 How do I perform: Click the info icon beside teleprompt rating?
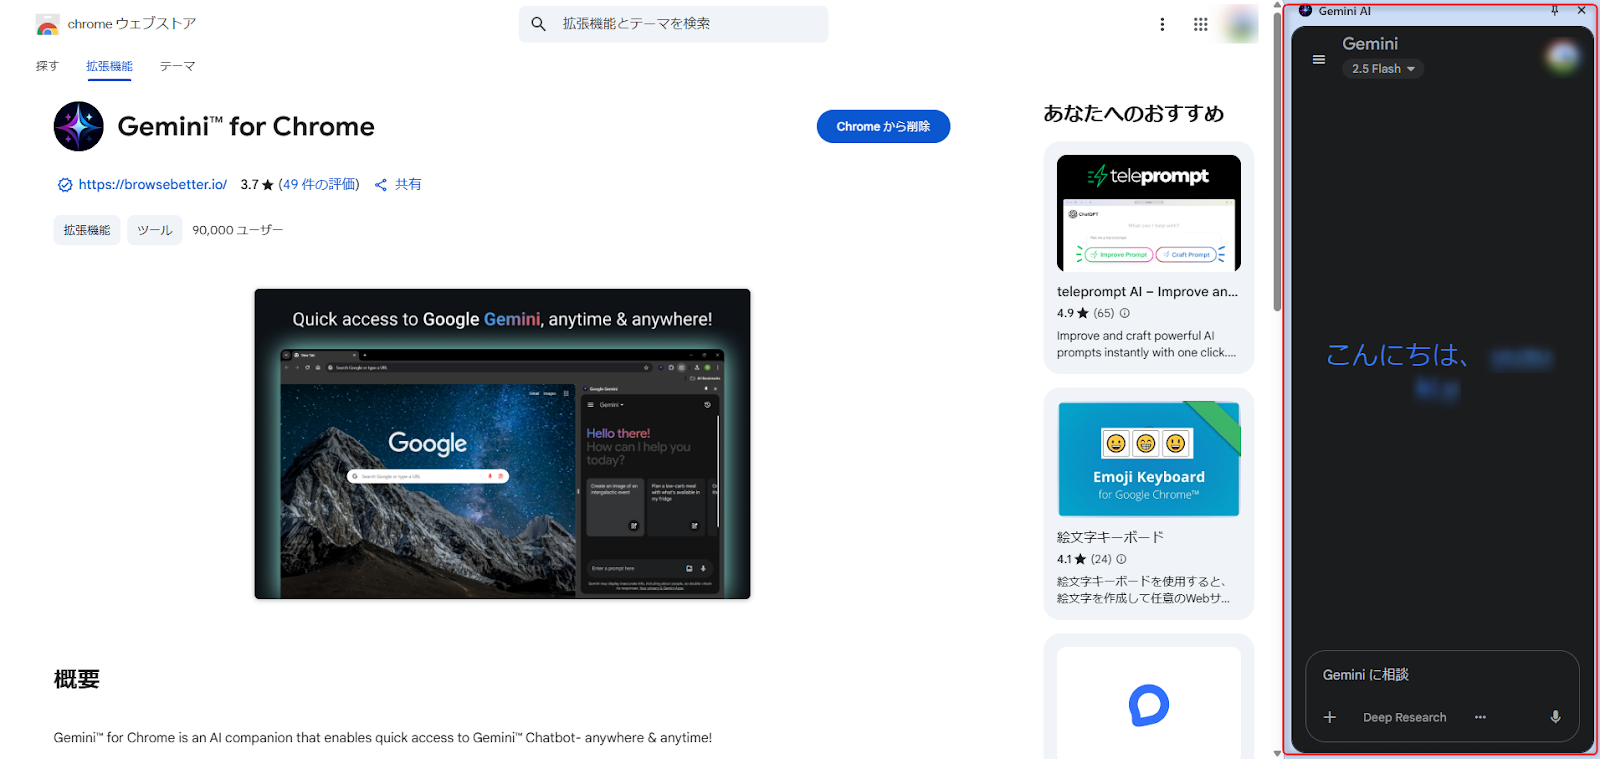(x=1125, y=313)
